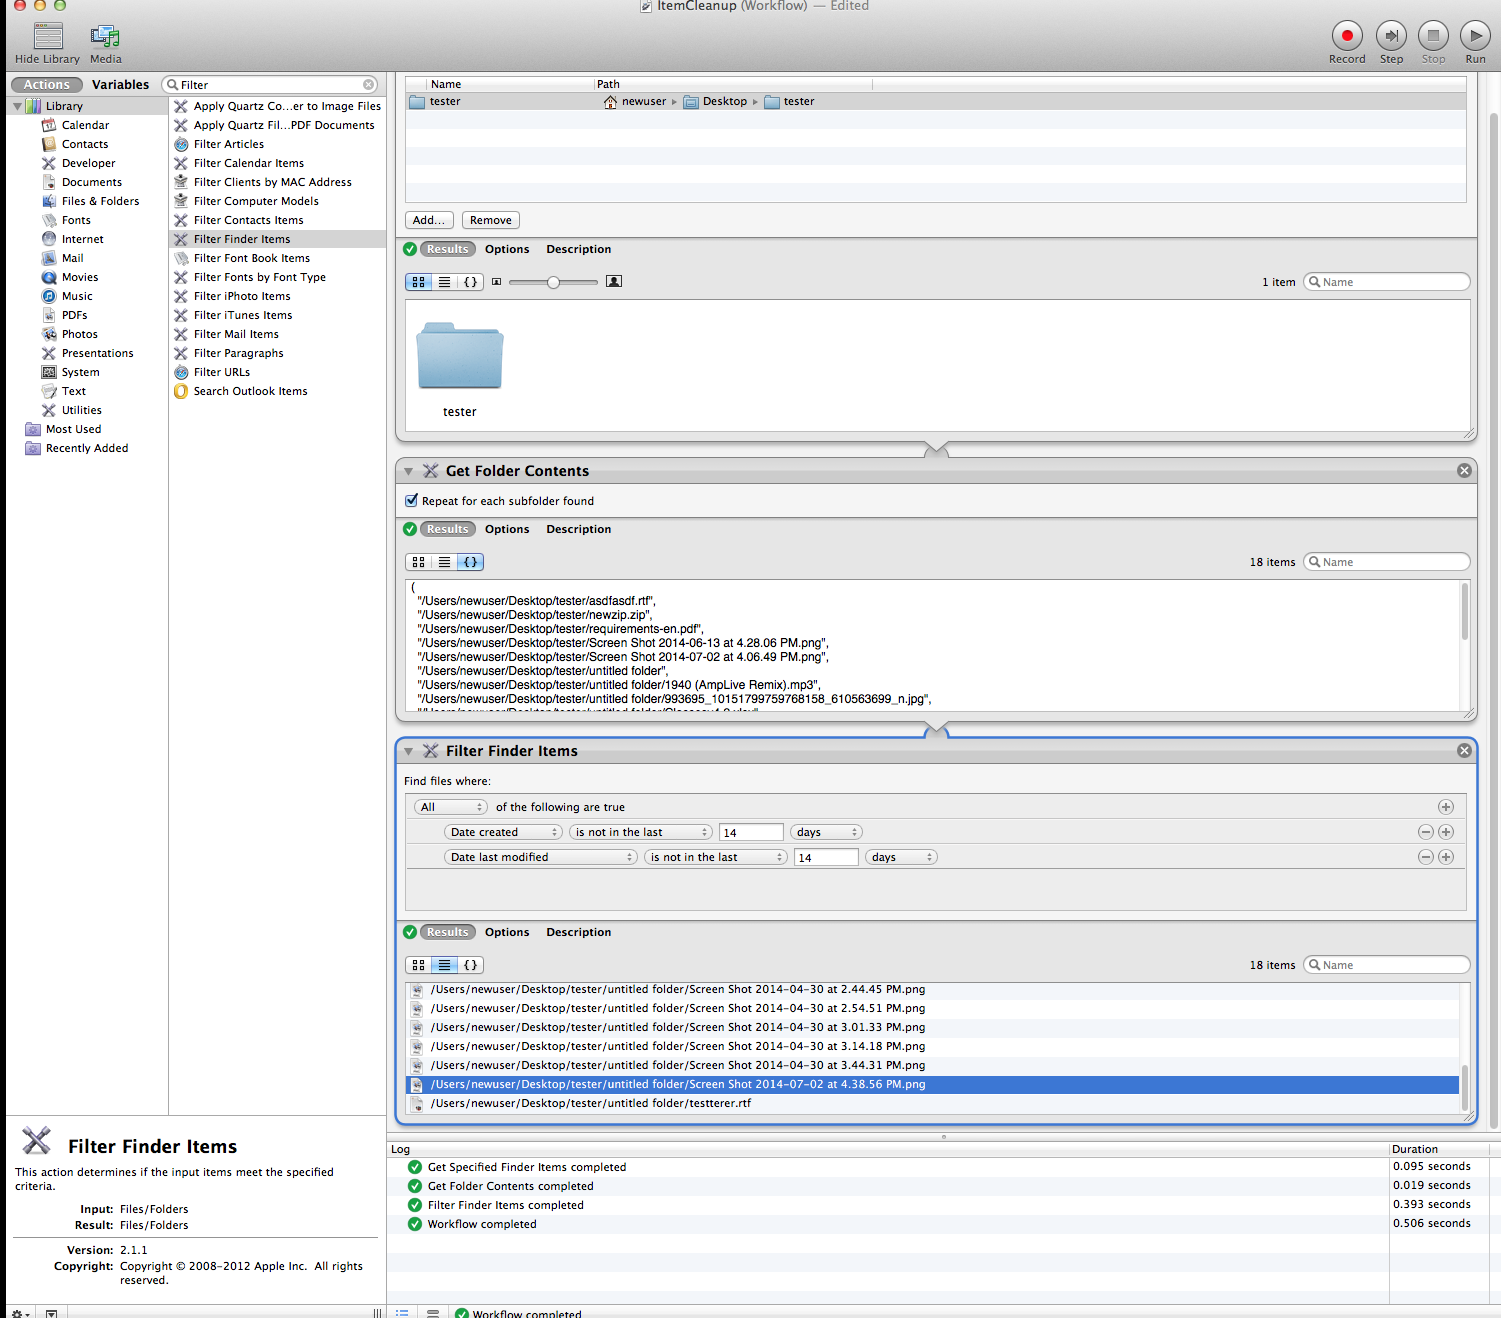Switch to the Variables tab

120,85
